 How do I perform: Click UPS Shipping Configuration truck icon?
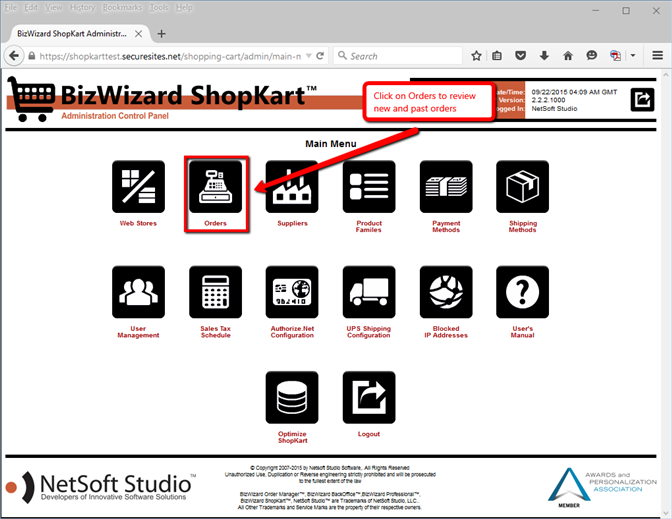coord(369,292)
